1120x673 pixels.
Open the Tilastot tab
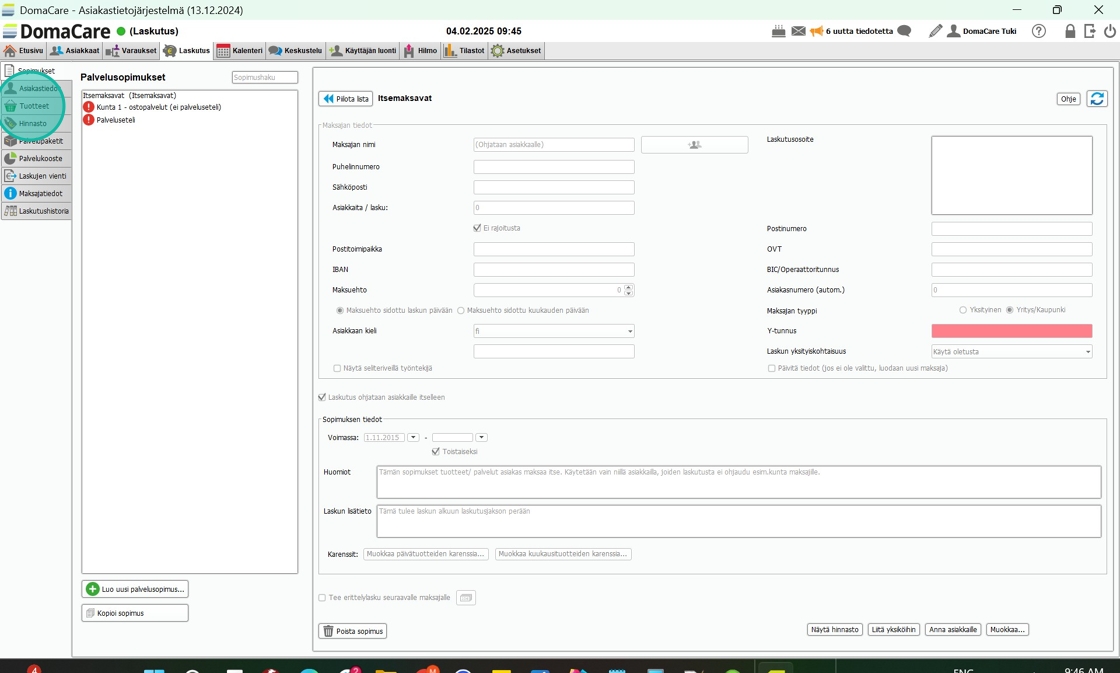coord(464,51)
